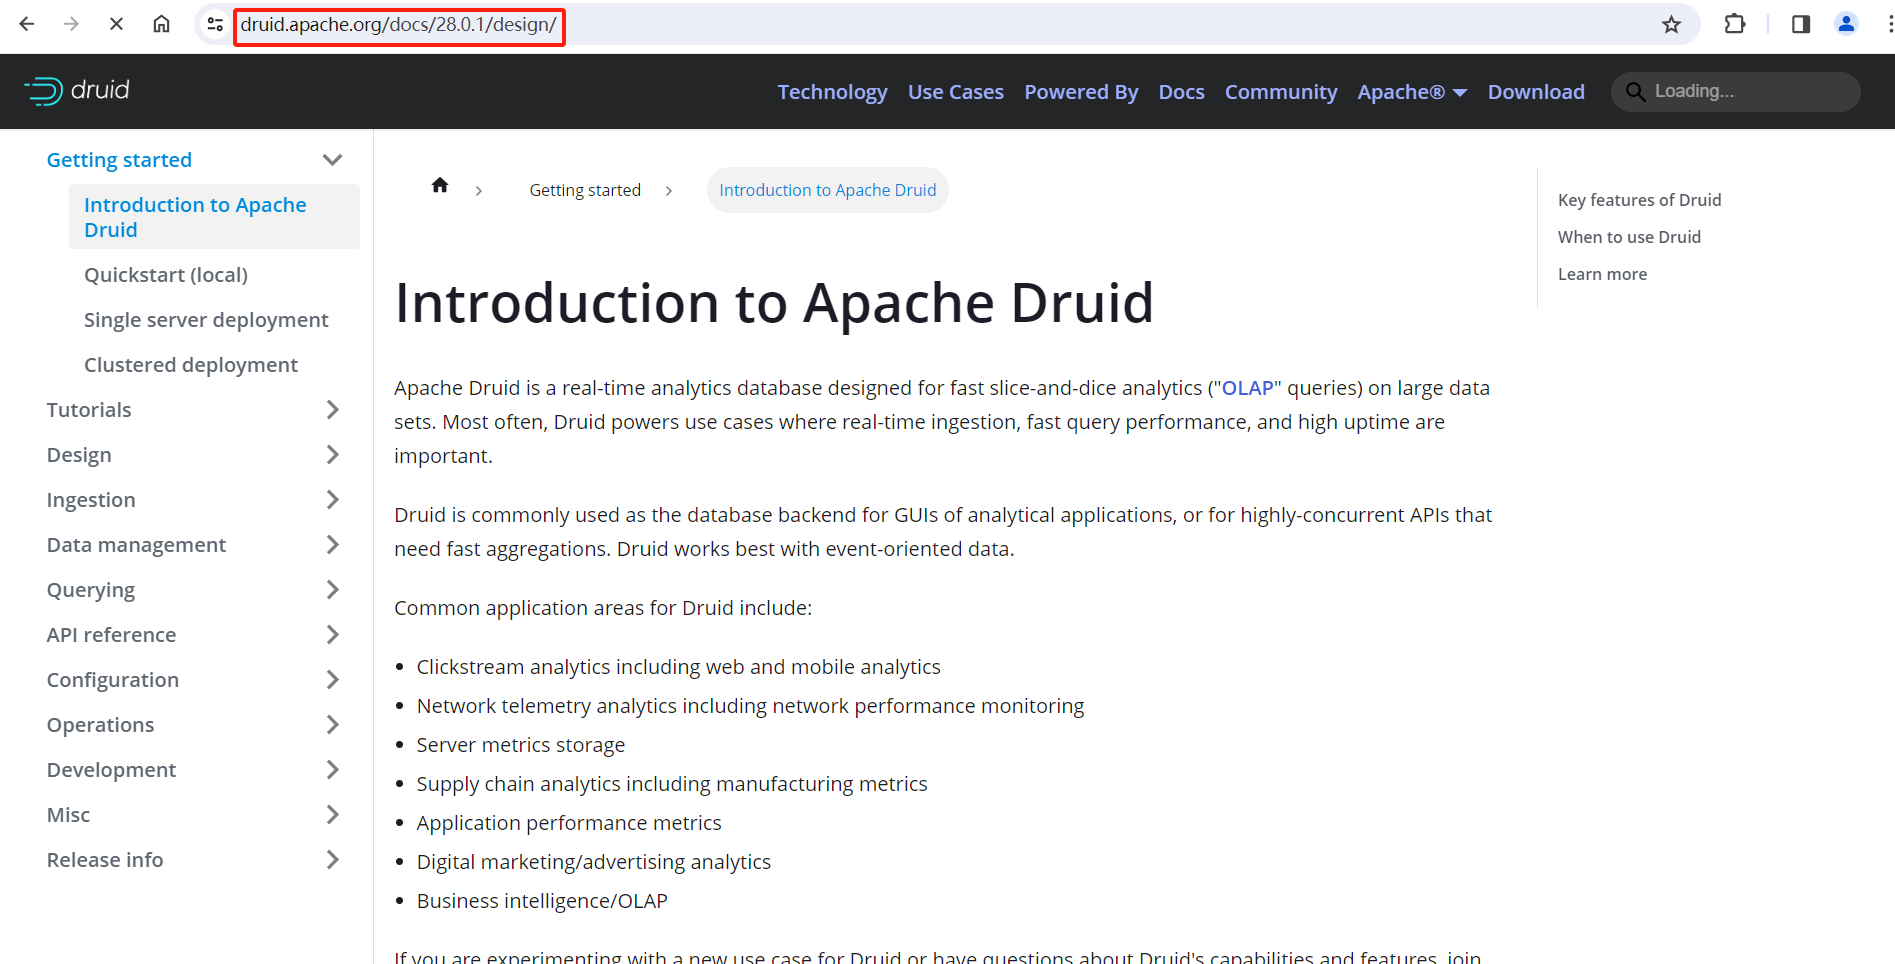
Task: Jump to When to use Druid
Action: coord(1629,237)
